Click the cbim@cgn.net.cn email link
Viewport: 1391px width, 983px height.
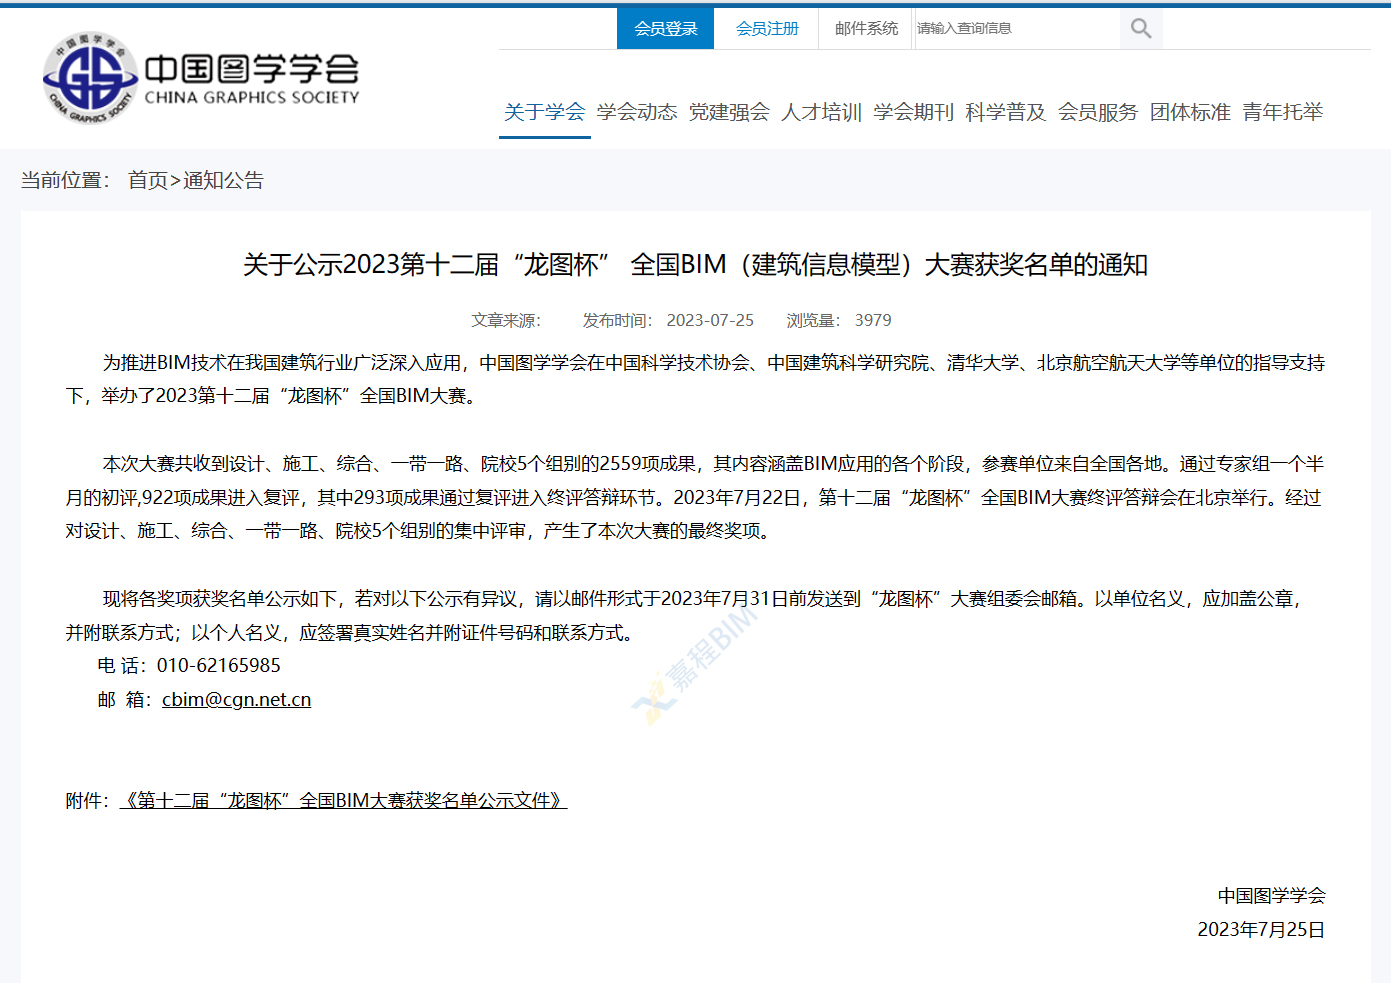236,700
